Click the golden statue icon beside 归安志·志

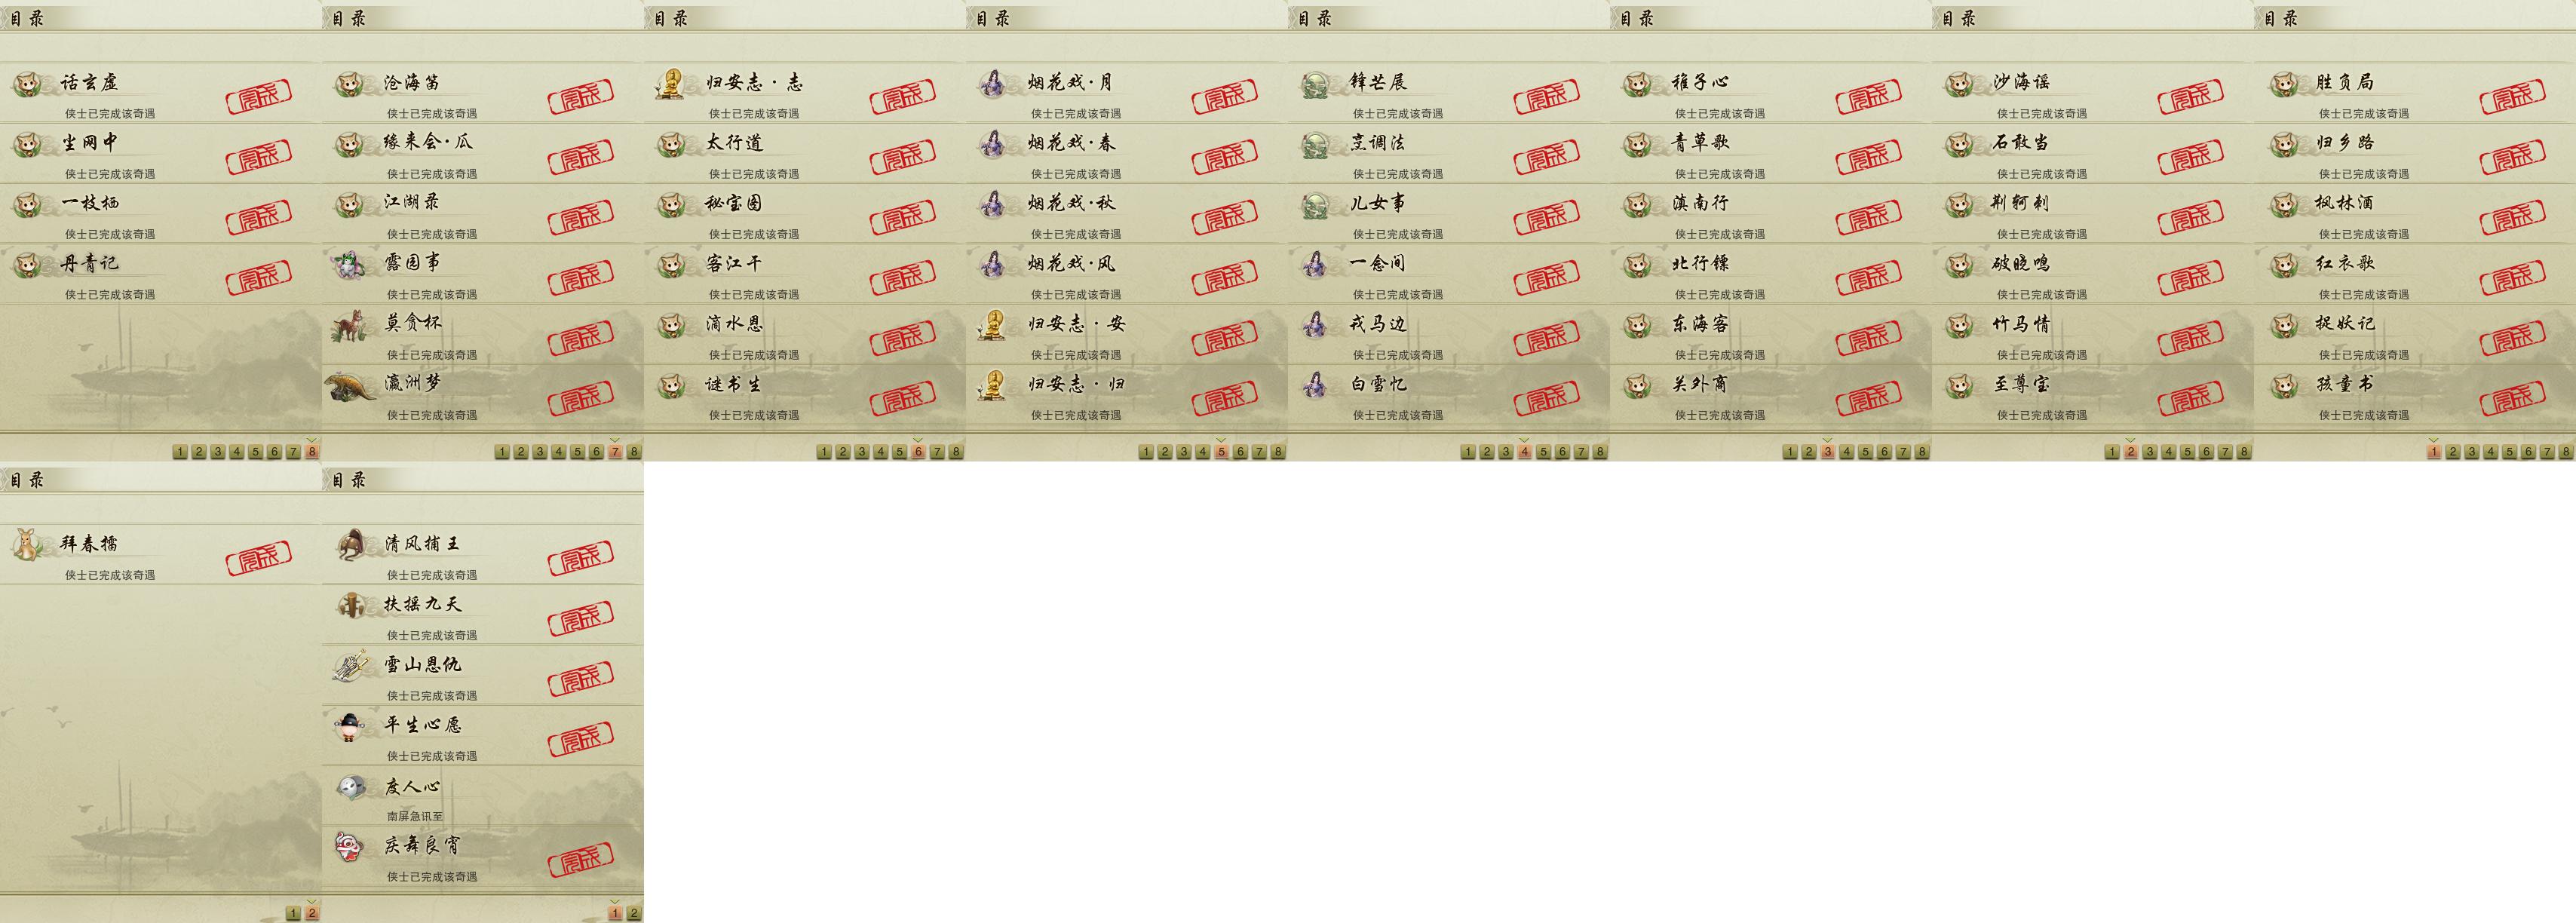670,84
